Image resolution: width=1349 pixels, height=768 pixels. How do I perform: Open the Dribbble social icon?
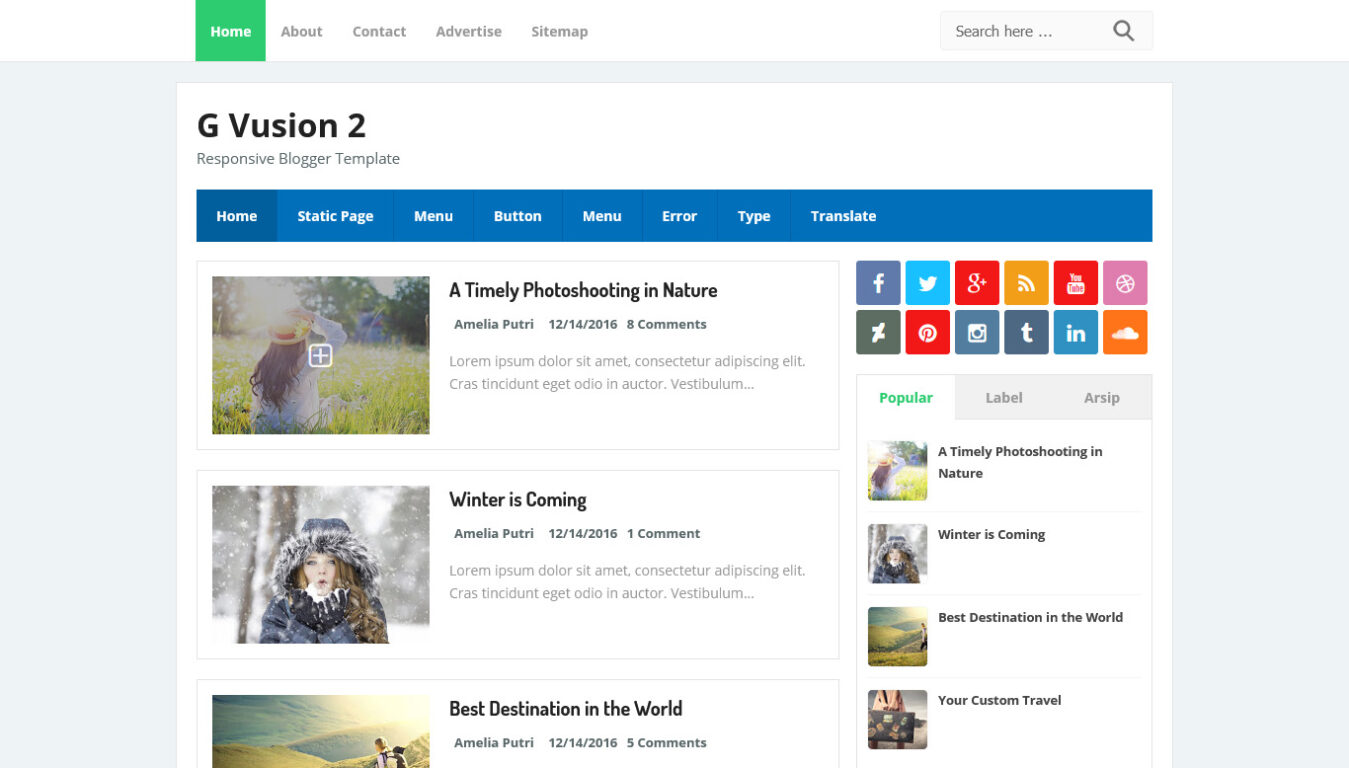[x=1125, y=283]
